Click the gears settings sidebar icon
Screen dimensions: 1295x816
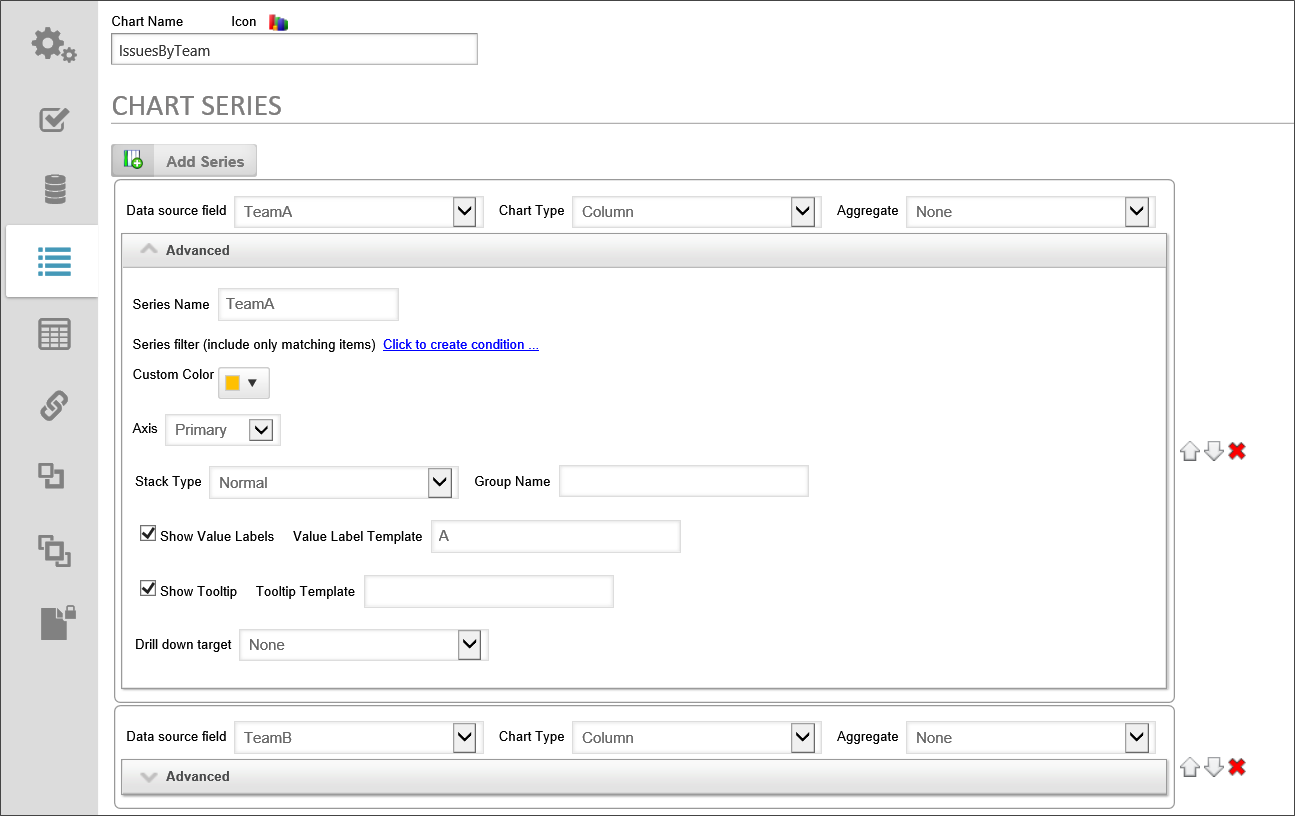tap(53, 46)
